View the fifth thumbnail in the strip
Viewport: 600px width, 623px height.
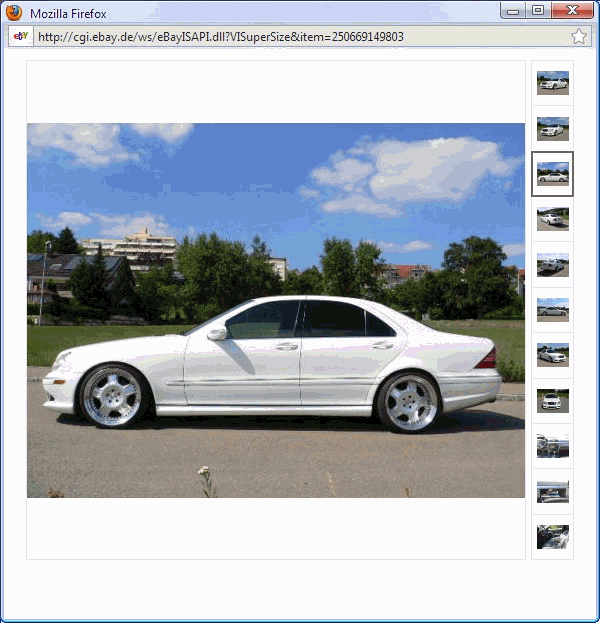click(x=553, y=265)
